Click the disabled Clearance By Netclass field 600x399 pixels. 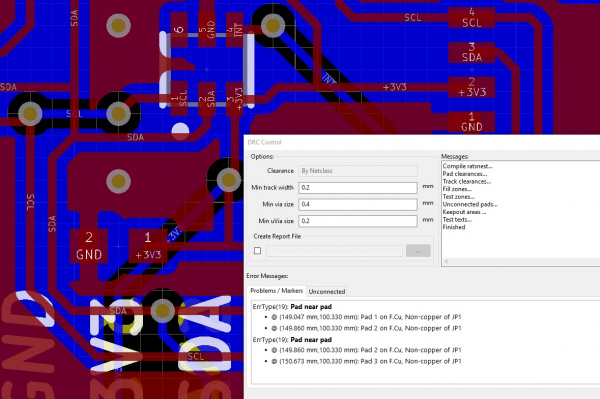(358, 171)
